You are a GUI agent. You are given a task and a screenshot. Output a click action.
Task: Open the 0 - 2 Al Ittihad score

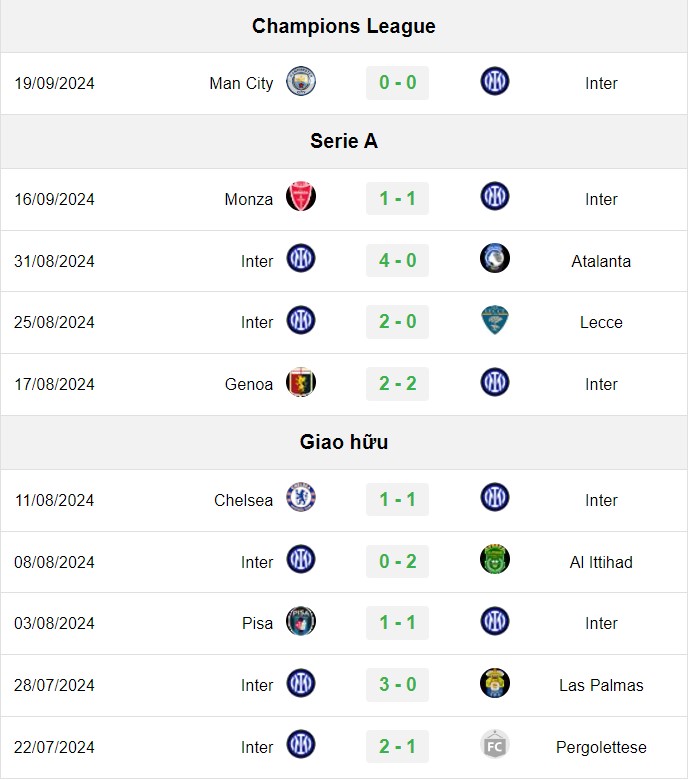click(x=397, y=561)
